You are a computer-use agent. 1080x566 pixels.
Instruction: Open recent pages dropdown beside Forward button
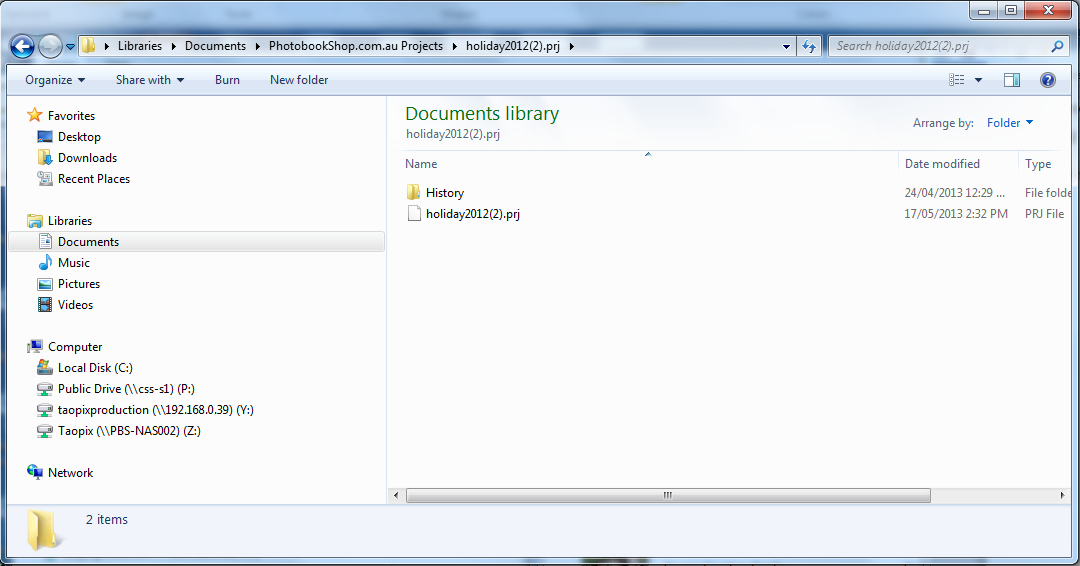[x=70, y=47]
